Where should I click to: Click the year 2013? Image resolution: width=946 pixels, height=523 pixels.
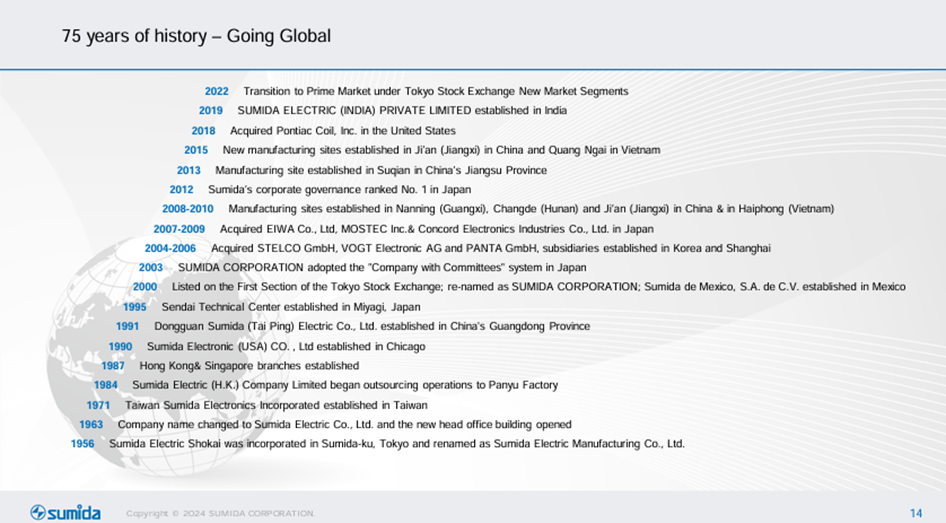click(188, 170)
